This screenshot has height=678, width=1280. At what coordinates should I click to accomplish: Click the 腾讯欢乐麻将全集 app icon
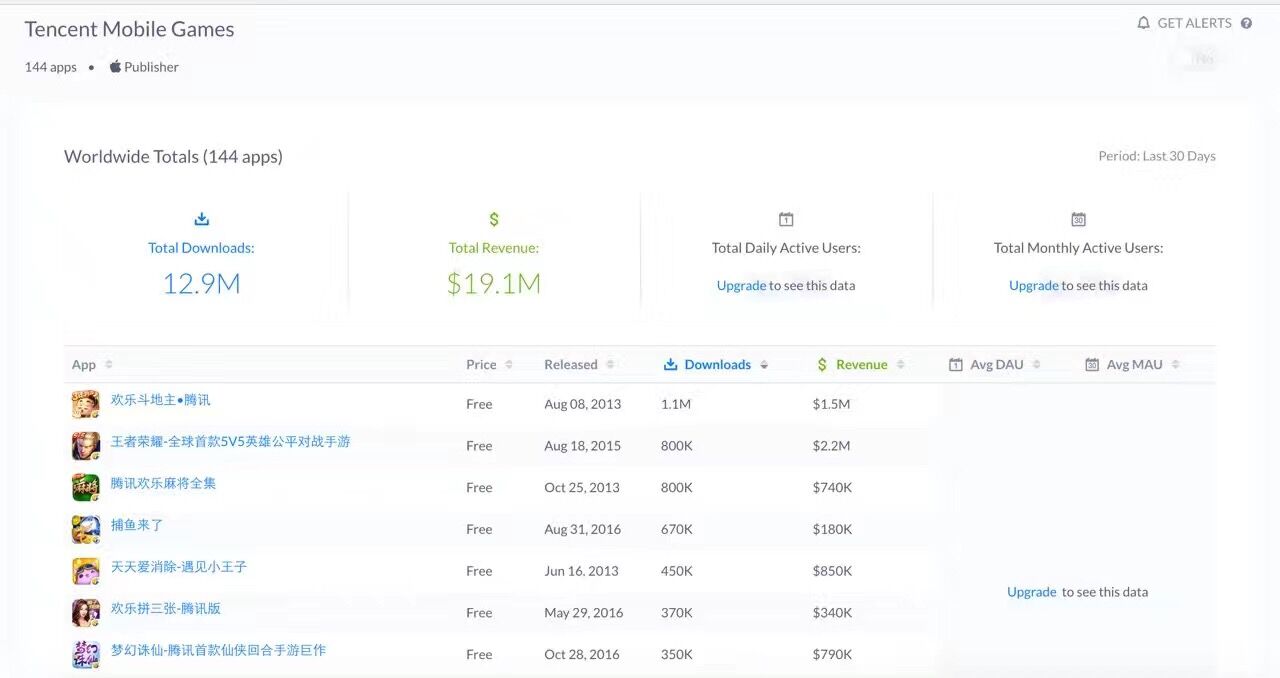click(x=86, y=487)
